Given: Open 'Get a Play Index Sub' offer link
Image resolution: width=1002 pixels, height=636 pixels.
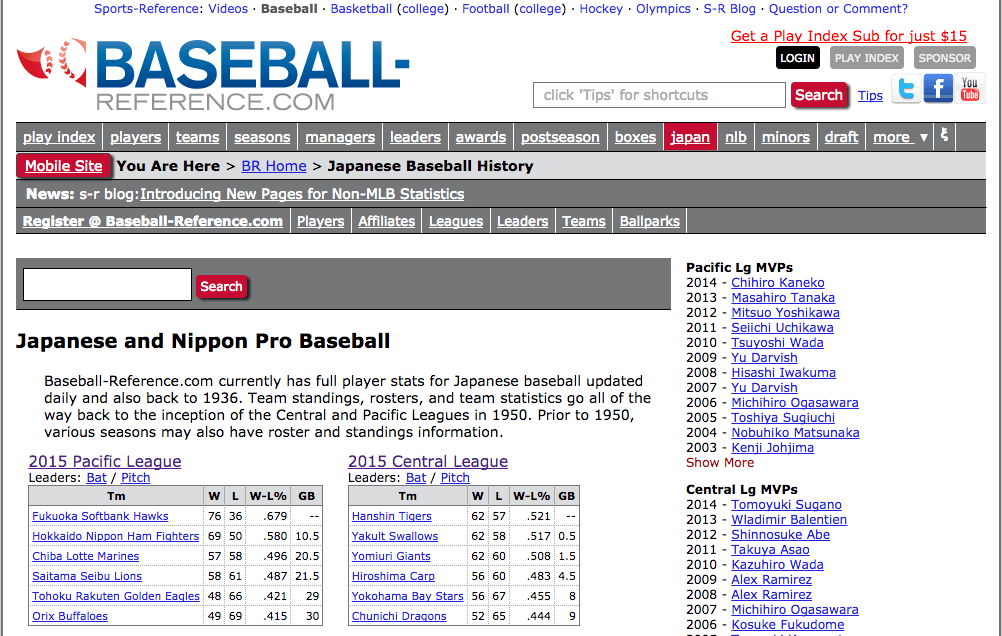Looking at the screenshot, I should [849, 36].
